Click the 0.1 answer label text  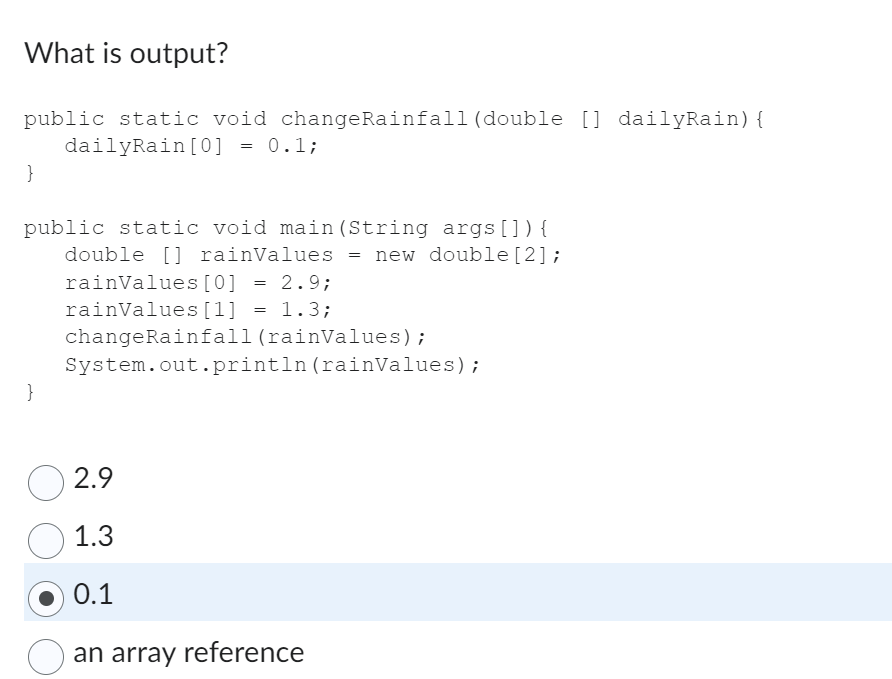coord(91,595)
